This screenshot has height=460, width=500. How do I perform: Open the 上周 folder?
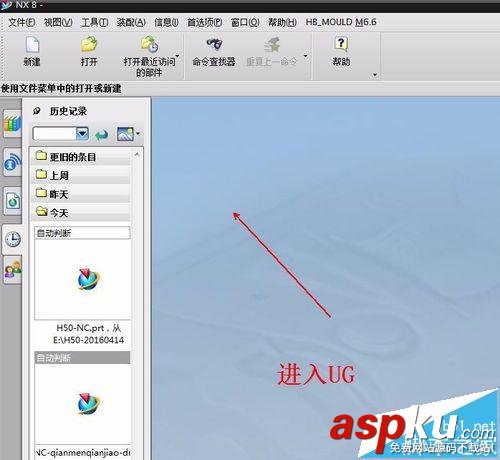pyautogui.click(x=81, y=175)
